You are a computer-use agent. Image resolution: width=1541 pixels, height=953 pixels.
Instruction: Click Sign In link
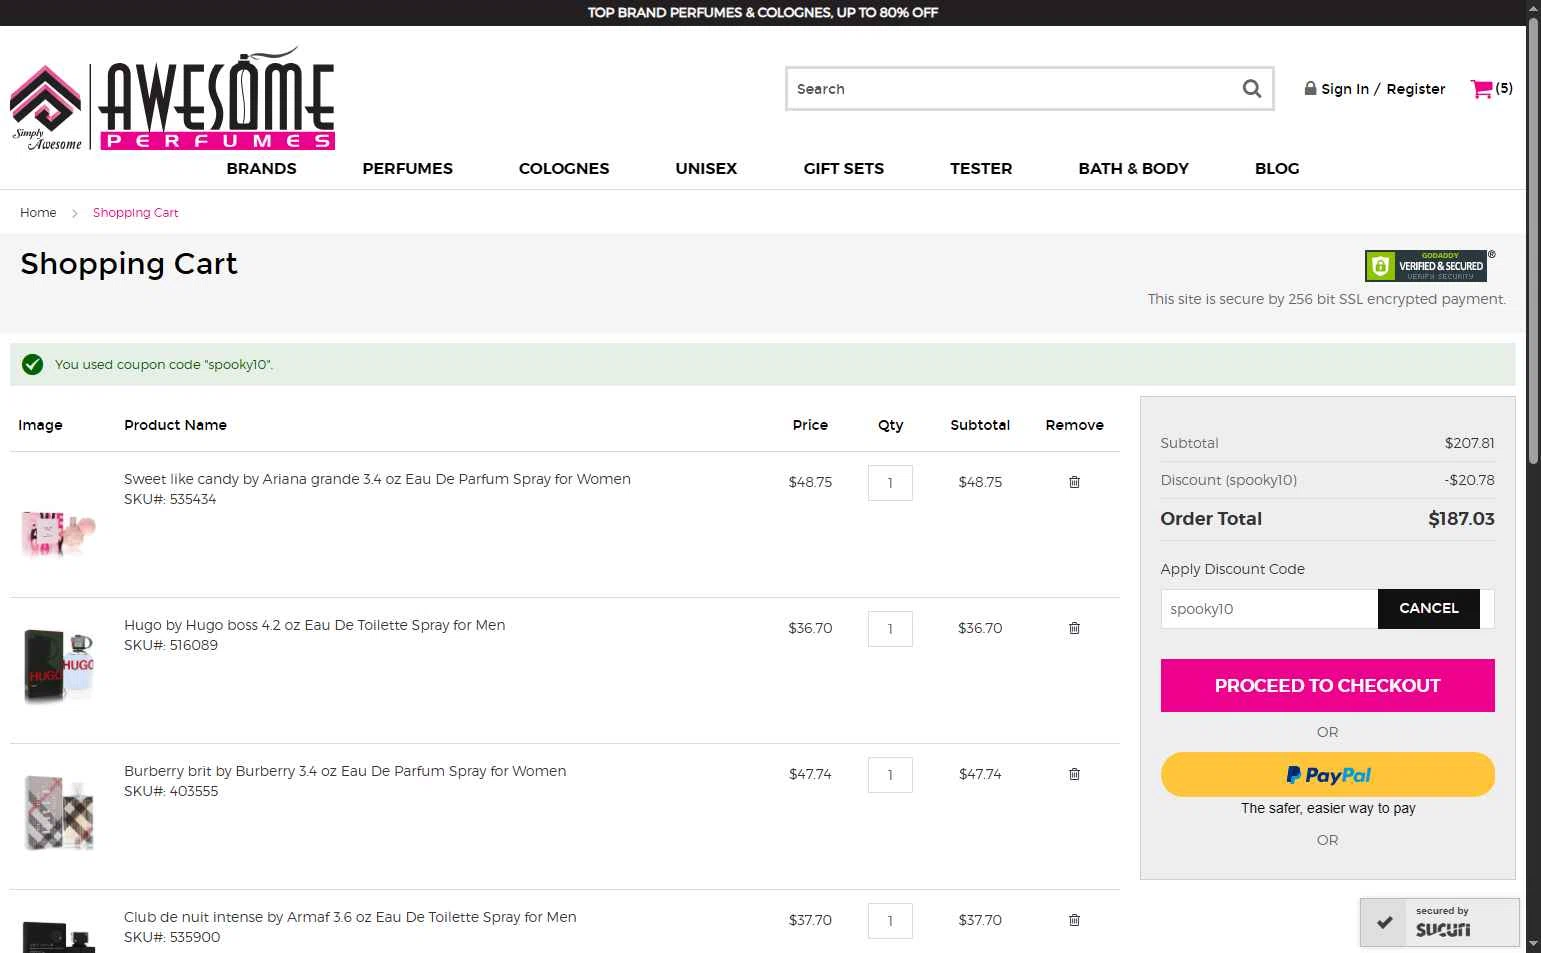tap(1344, 89)
